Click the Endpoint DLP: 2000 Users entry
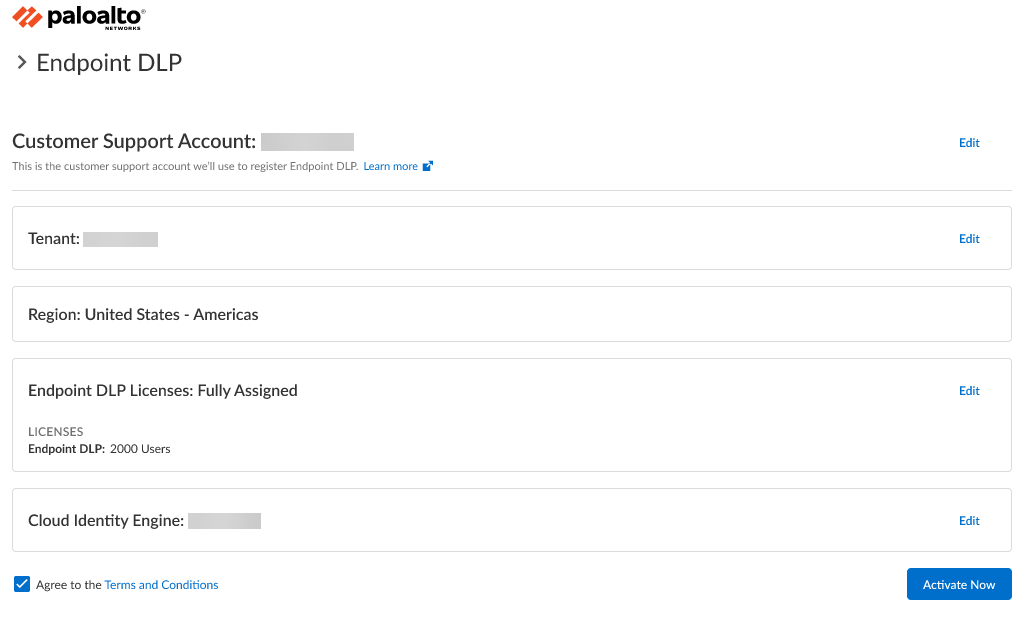Image resolution: width=1025 pixels, height=617 pixels. pyautogui.click(x=99, y=449)
